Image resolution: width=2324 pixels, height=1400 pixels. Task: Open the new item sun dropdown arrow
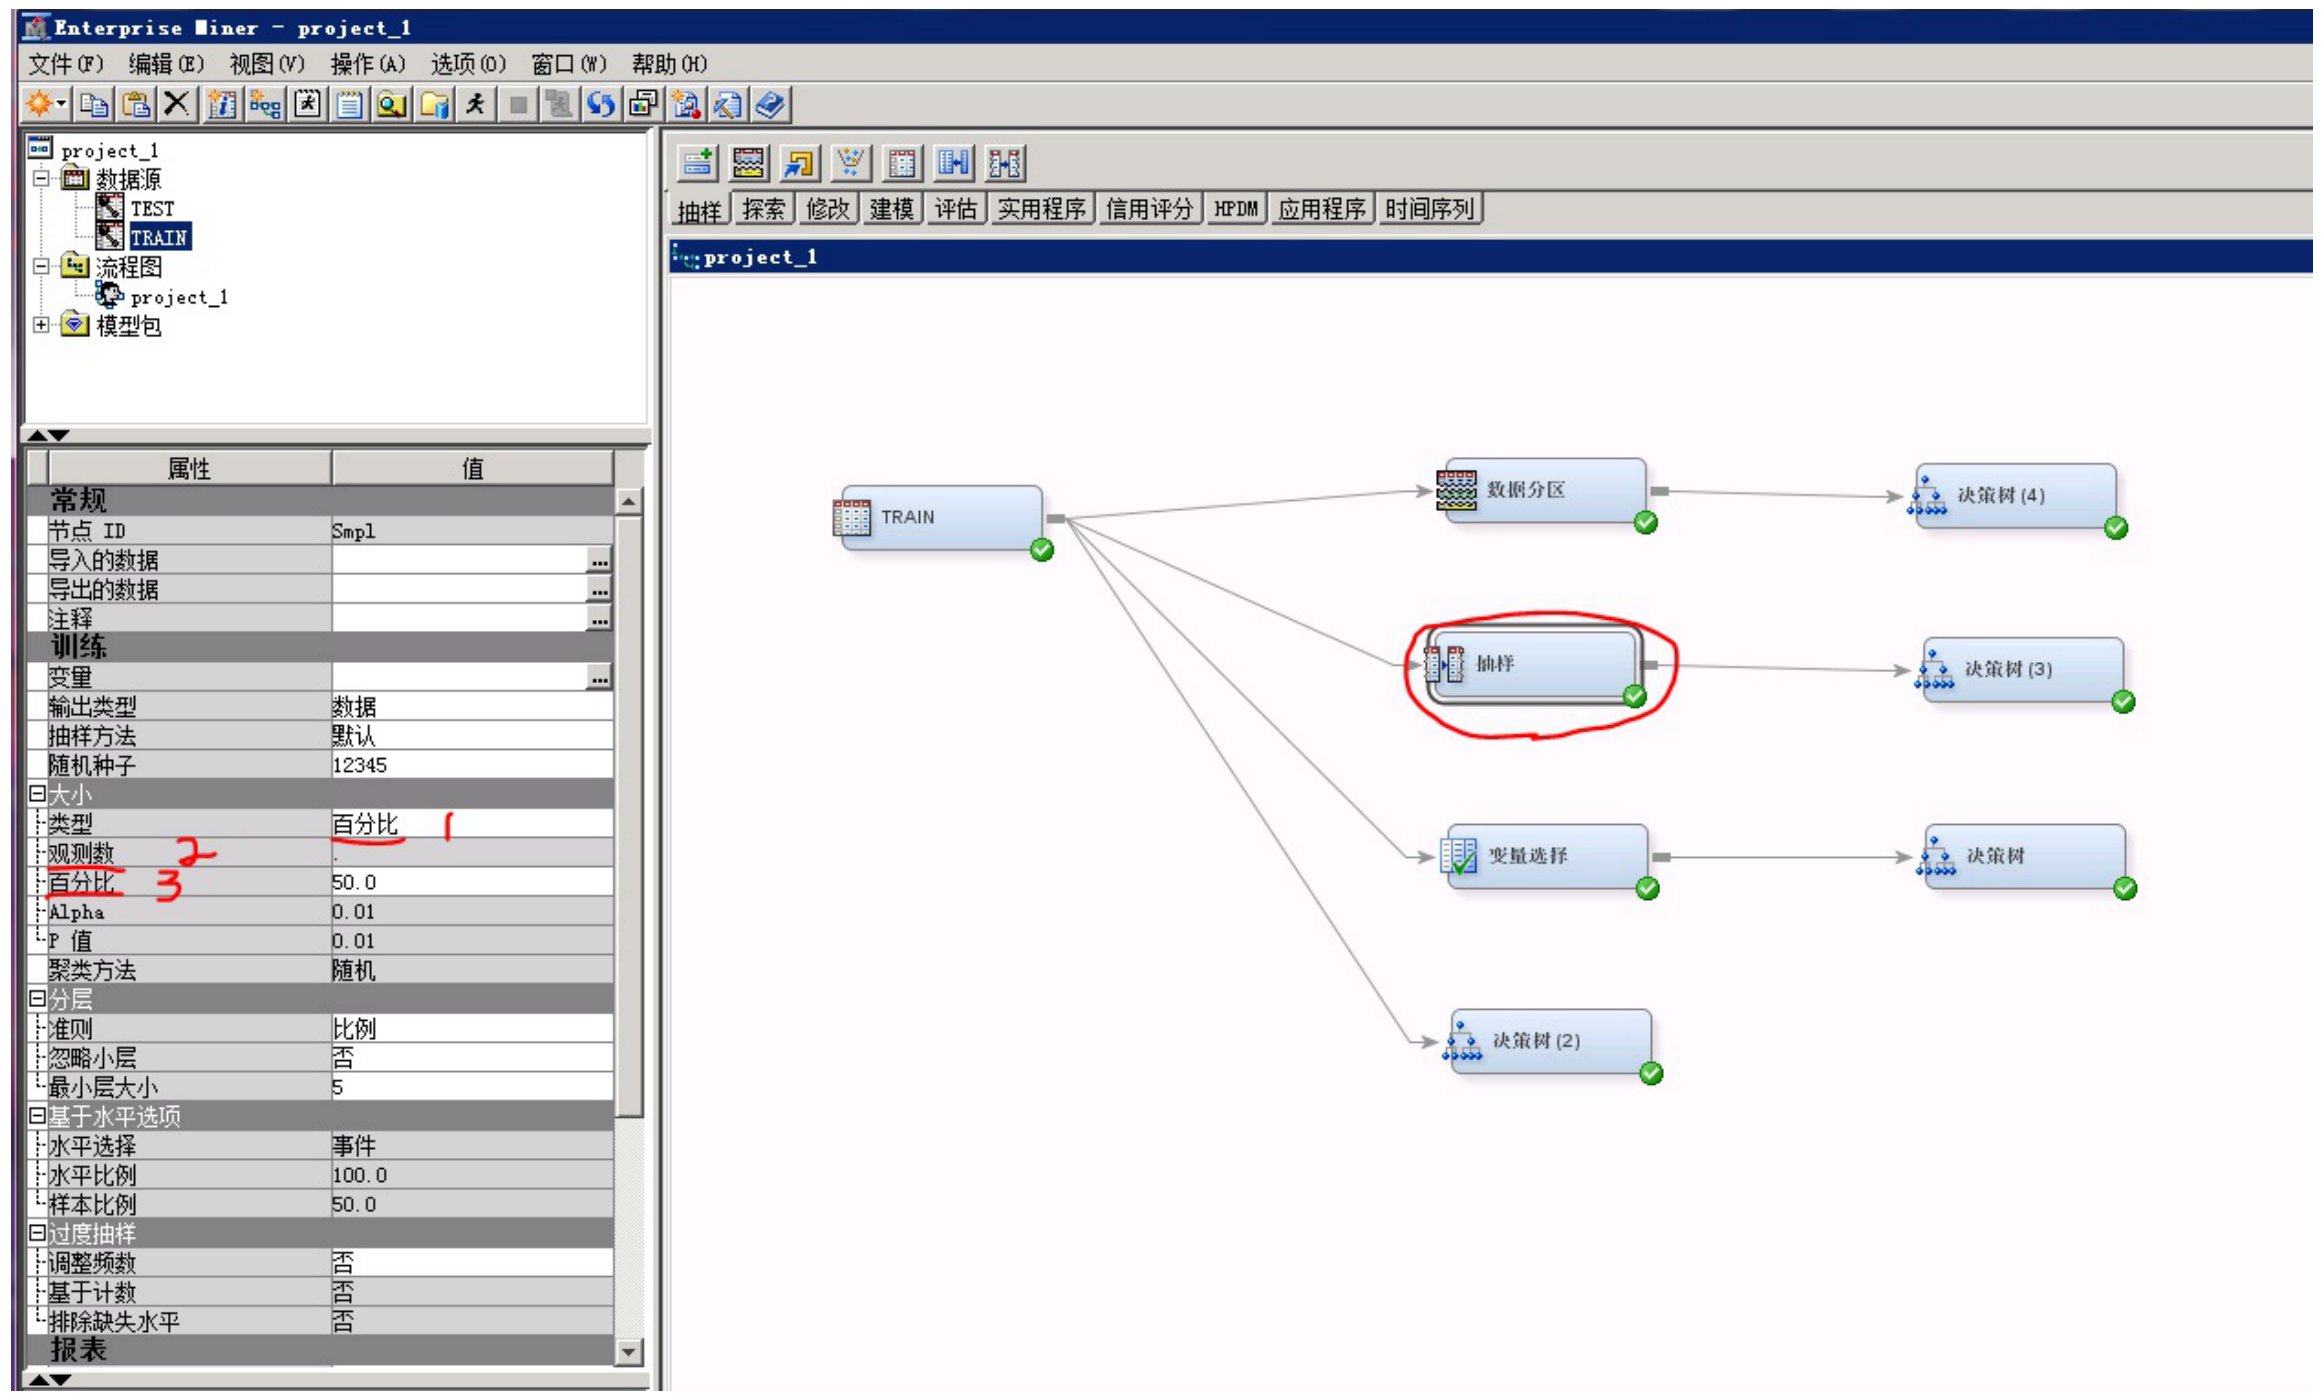[x=62, y=104]
